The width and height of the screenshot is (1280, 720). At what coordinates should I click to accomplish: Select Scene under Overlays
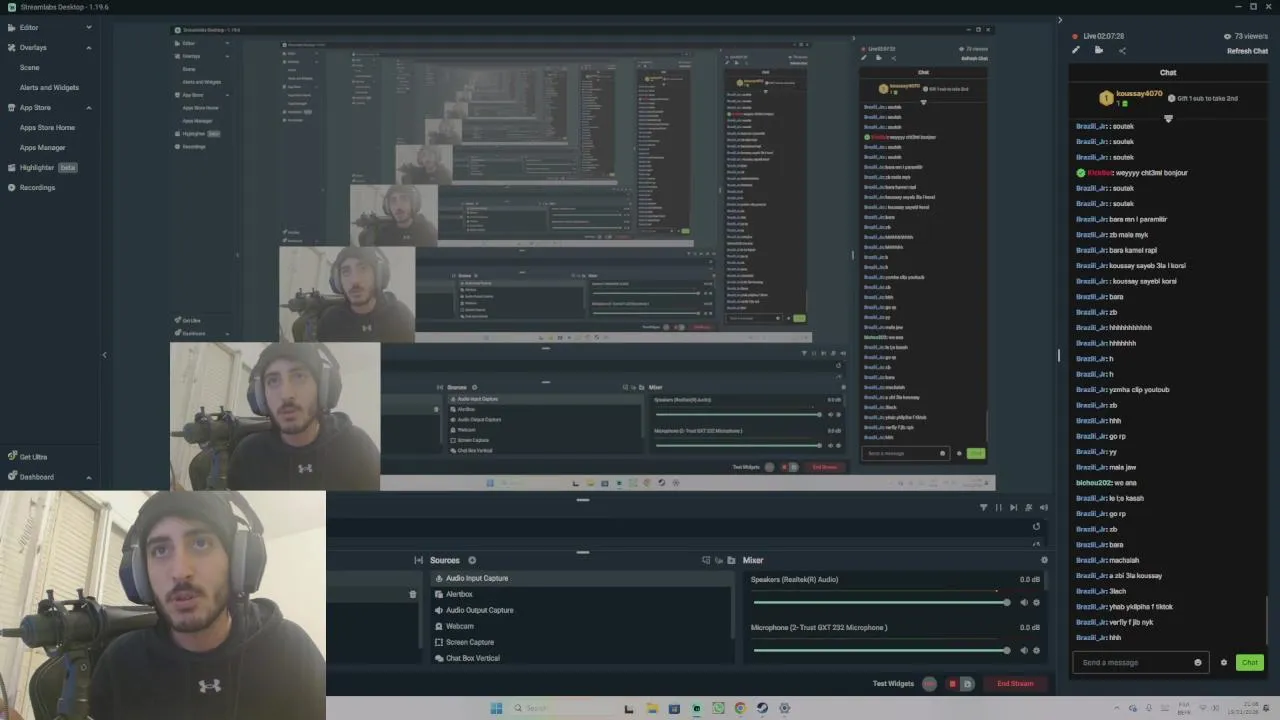(30, 67)
